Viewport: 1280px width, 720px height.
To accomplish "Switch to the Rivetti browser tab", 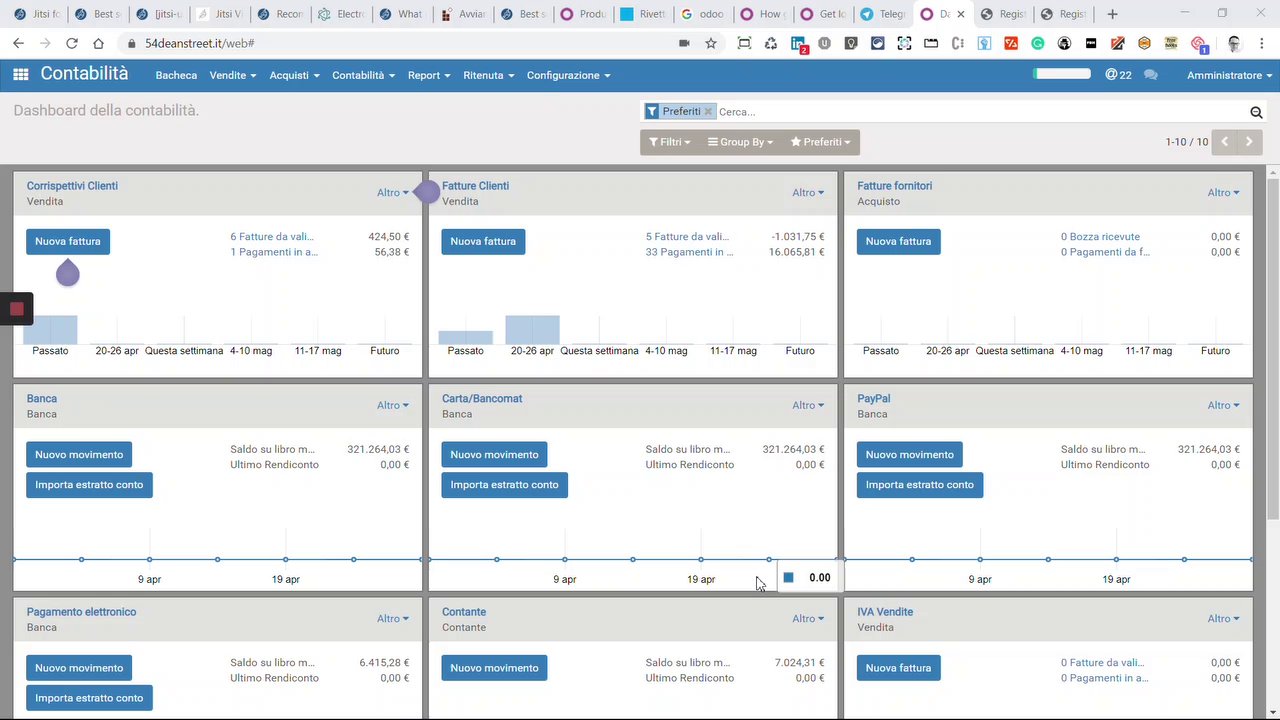I will point(641,14).
